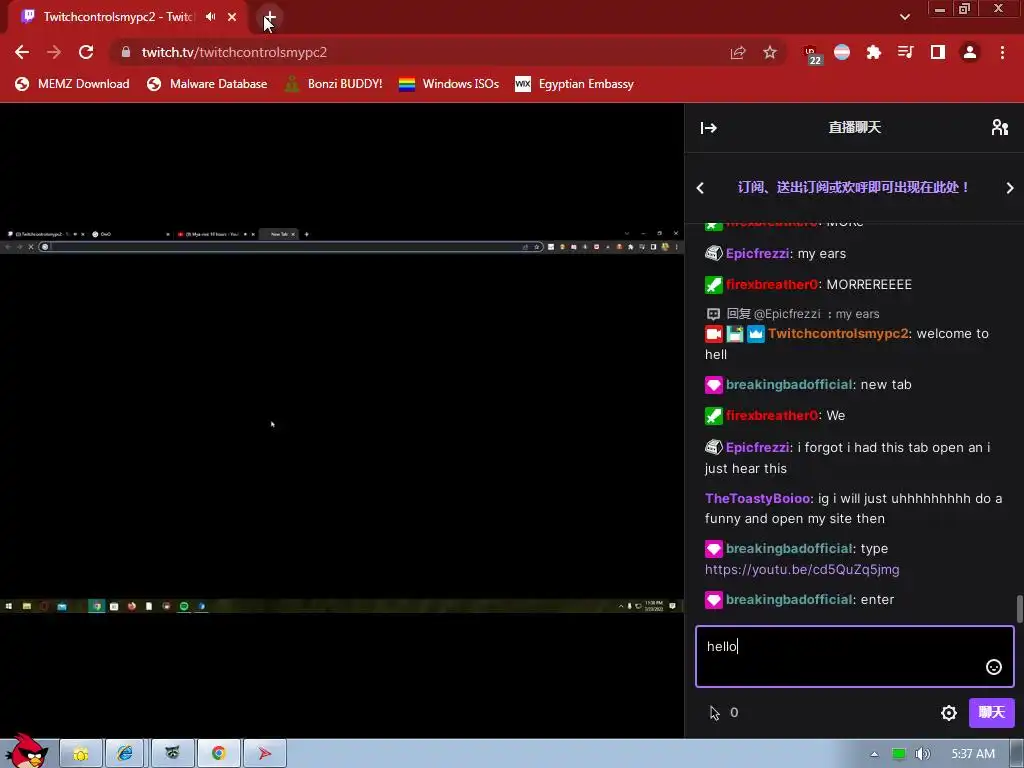Launch Internet Explorer from taskbar
This screenshot has width=1024, height=768.
coord(125,754)
